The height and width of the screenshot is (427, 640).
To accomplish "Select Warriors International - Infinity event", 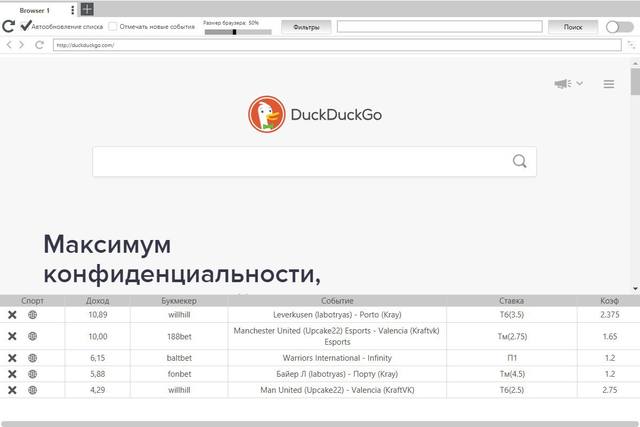I will [337, 358].
